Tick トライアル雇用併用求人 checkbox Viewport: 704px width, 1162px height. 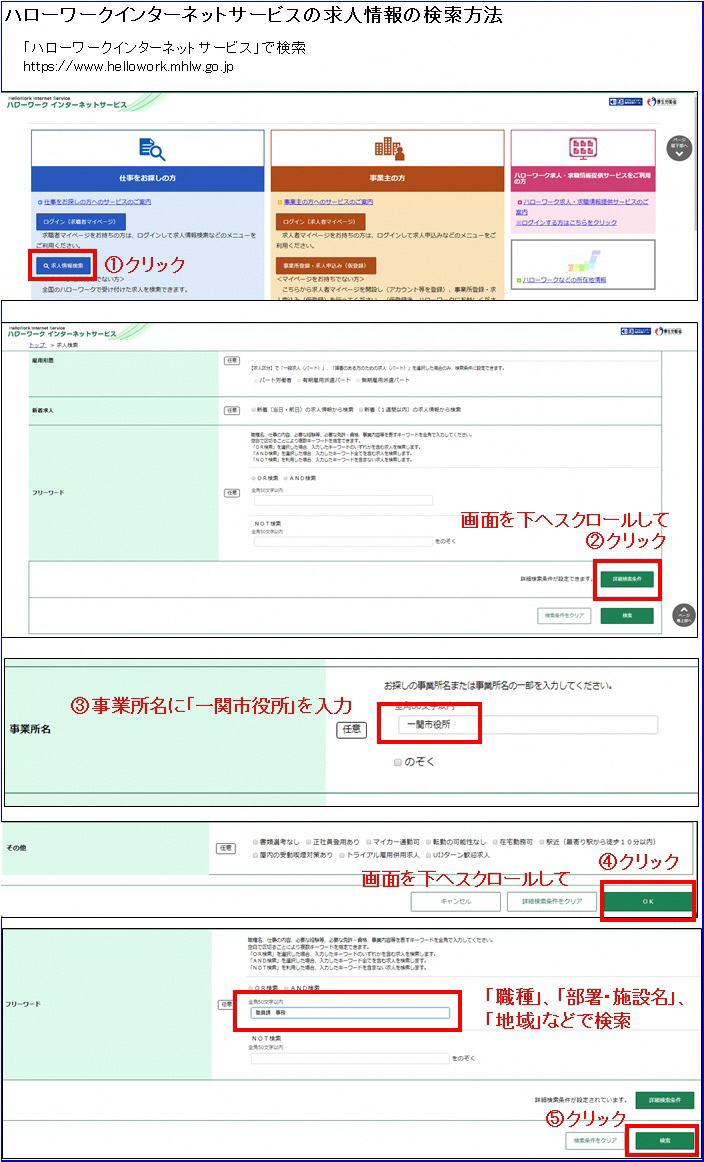tap(341, 854)
